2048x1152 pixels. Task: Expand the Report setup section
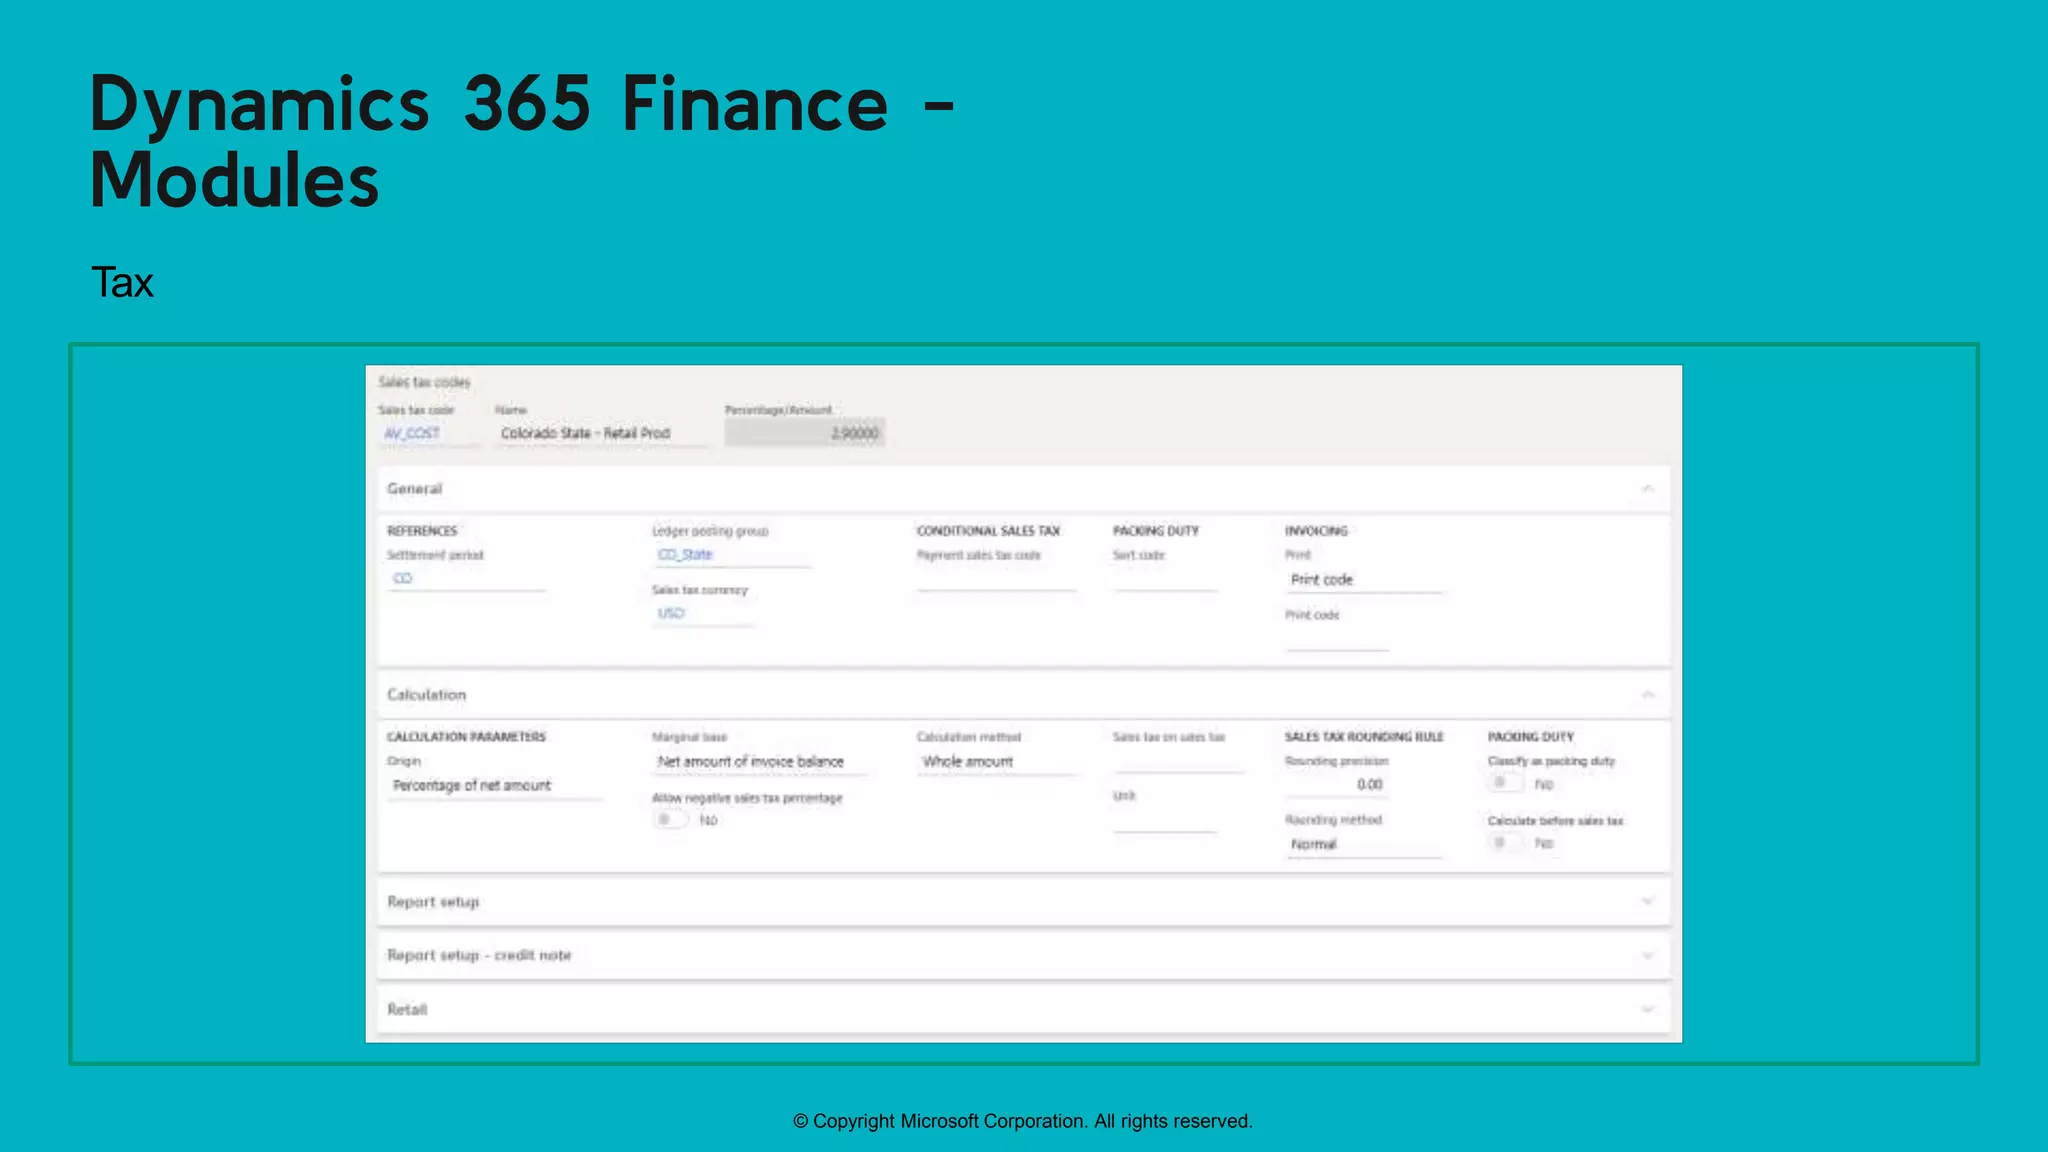pyautogui.click(x=1024, y=902)
